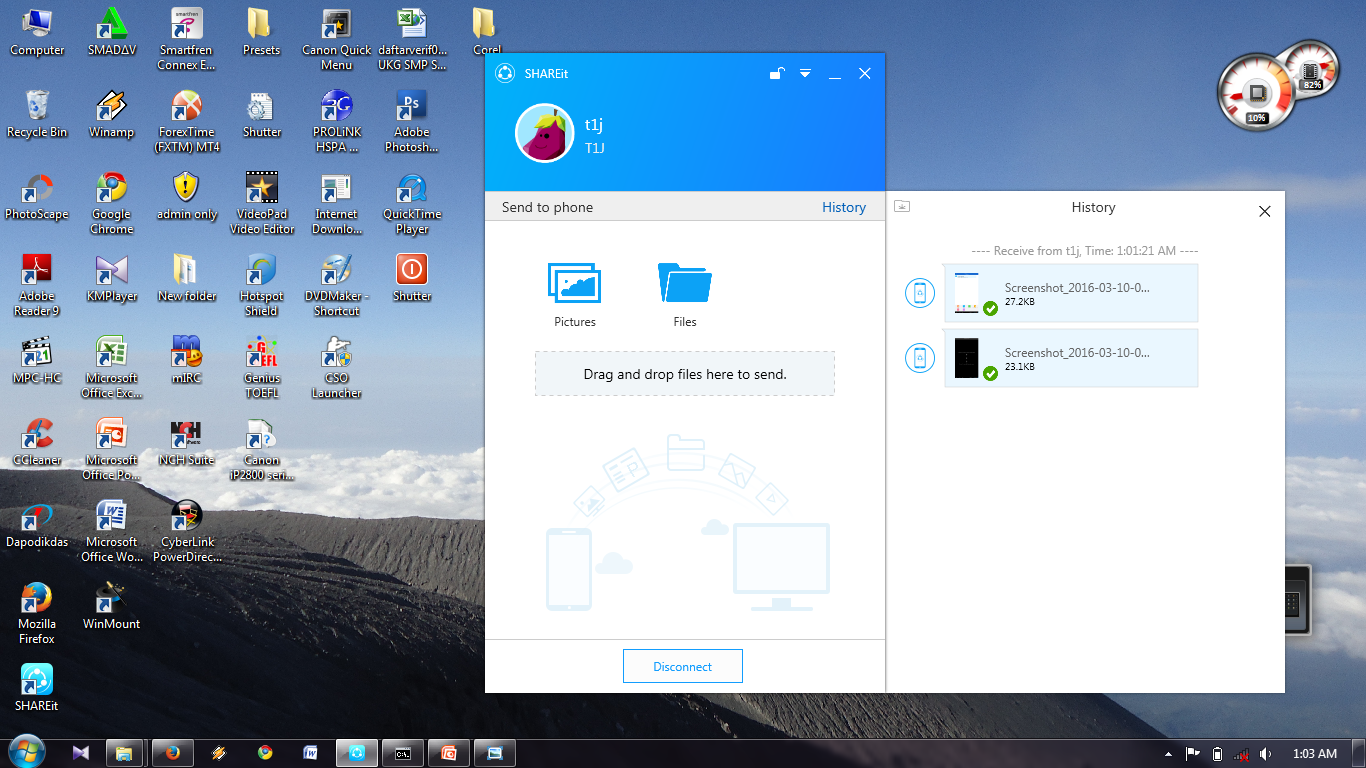Click the battery tray icon
The height and width of the screenshot is (768, 1366).
(1217, 754)
